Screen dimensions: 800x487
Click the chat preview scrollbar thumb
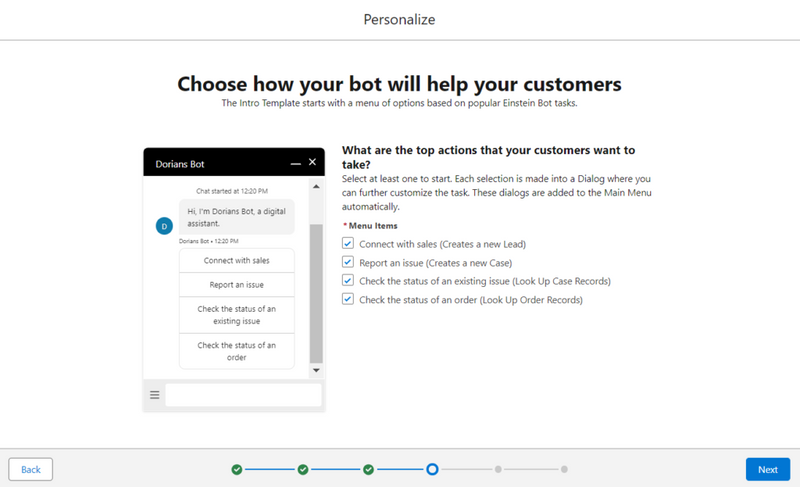coord(316,293)
